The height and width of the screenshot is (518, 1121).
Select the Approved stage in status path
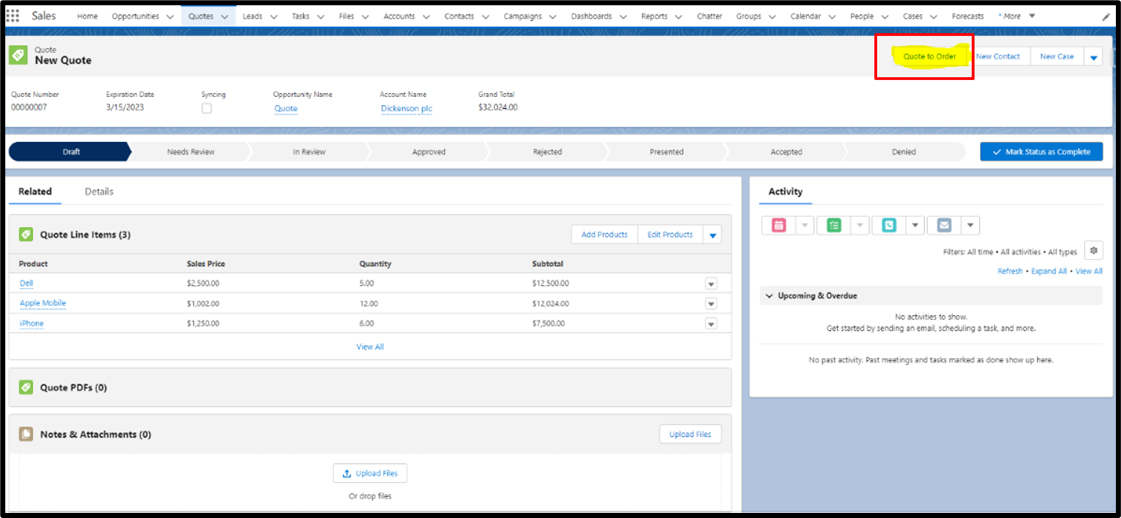[429, 152]
